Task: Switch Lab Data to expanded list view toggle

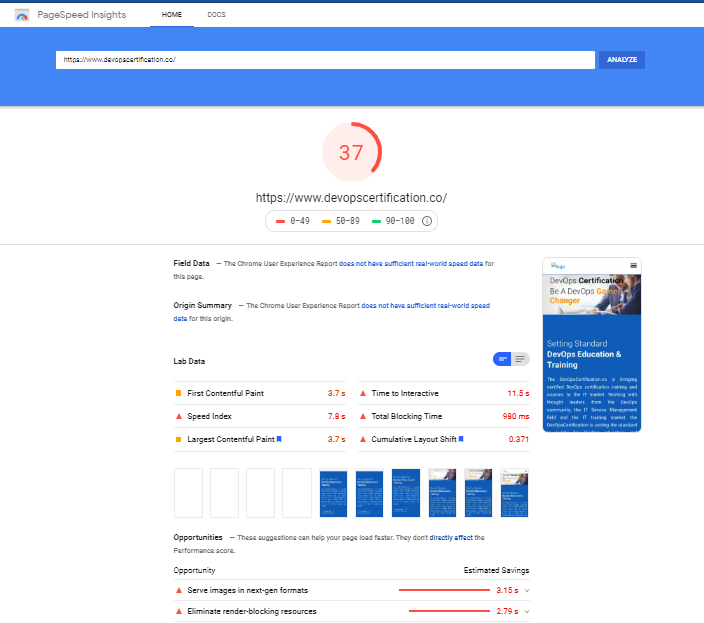Action: pyautogui.click(x=520, y=359)
